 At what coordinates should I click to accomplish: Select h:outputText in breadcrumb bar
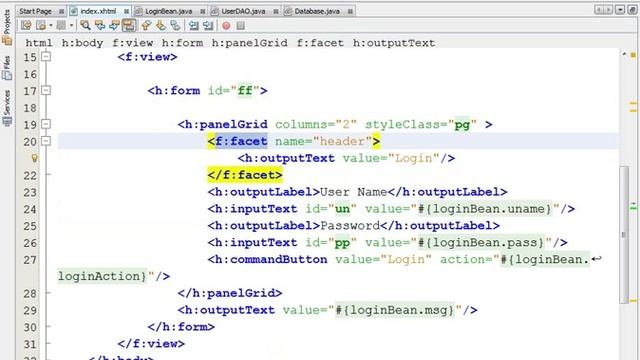click(x=394, y=43)
